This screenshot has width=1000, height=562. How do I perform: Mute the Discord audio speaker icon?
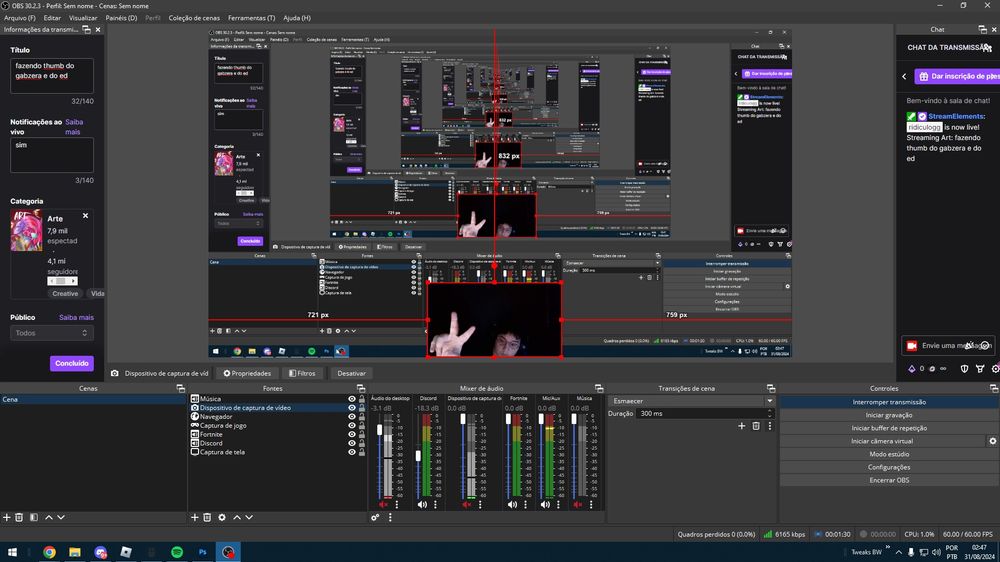pyautogui.click(x=422, y=505)
